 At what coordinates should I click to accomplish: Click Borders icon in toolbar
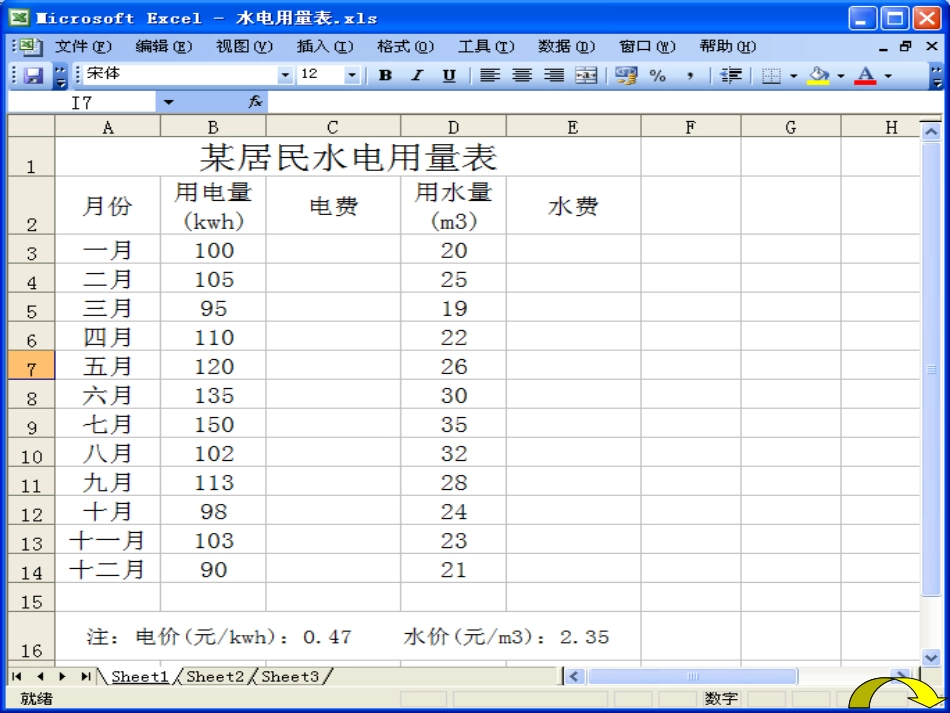click(771, 75)
